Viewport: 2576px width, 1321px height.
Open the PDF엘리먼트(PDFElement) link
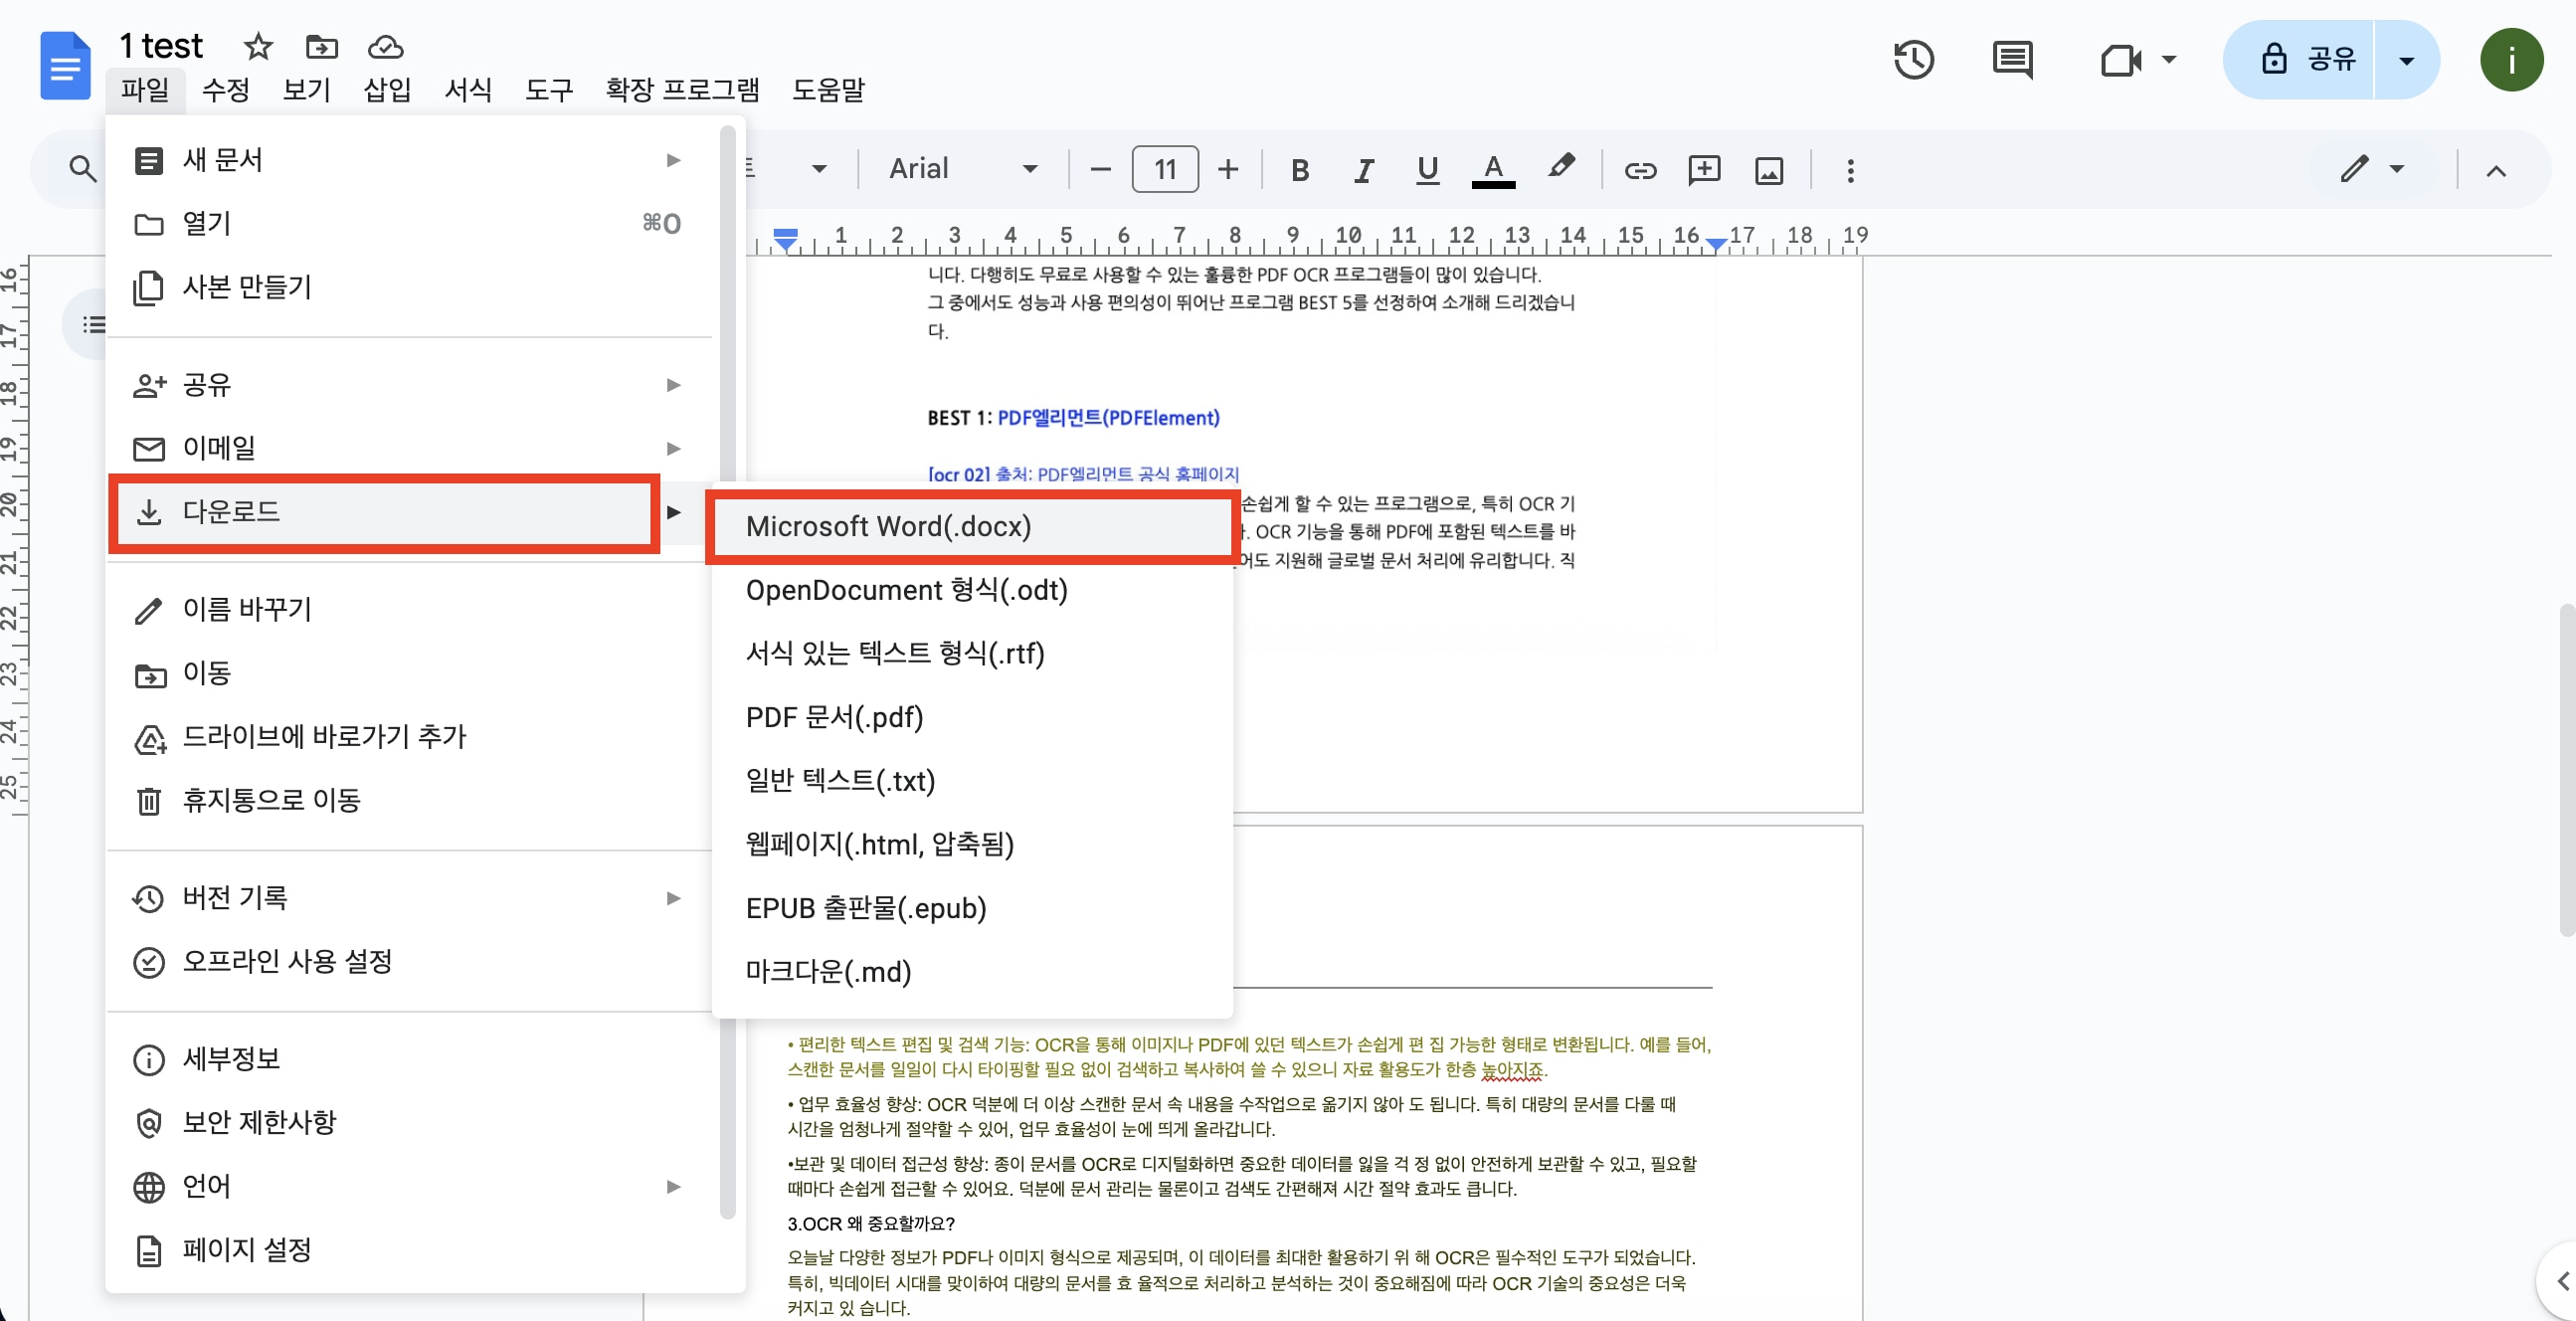1108,417
